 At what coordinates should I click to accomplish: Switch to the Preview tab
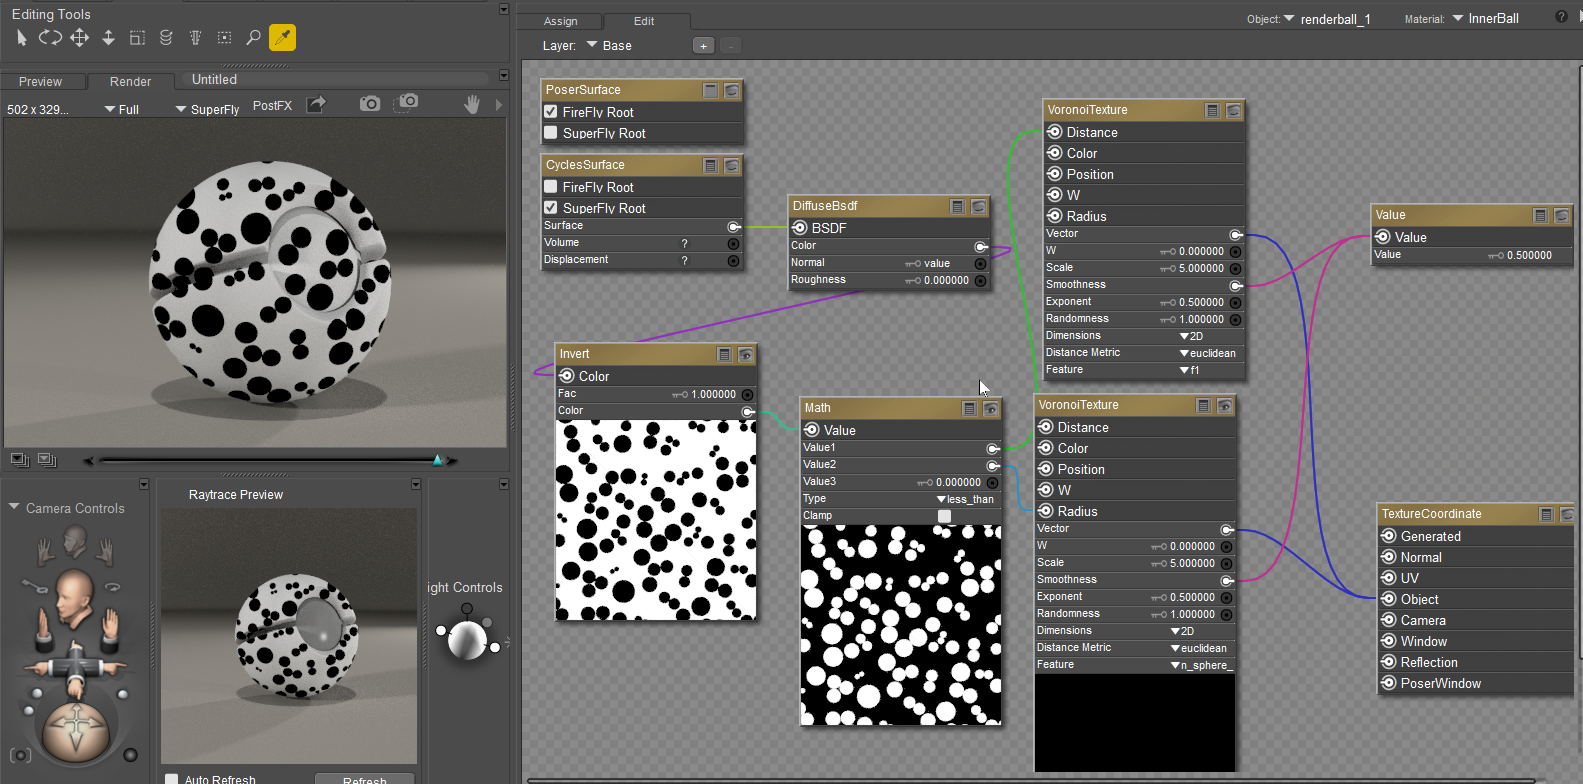pos(41,82)
